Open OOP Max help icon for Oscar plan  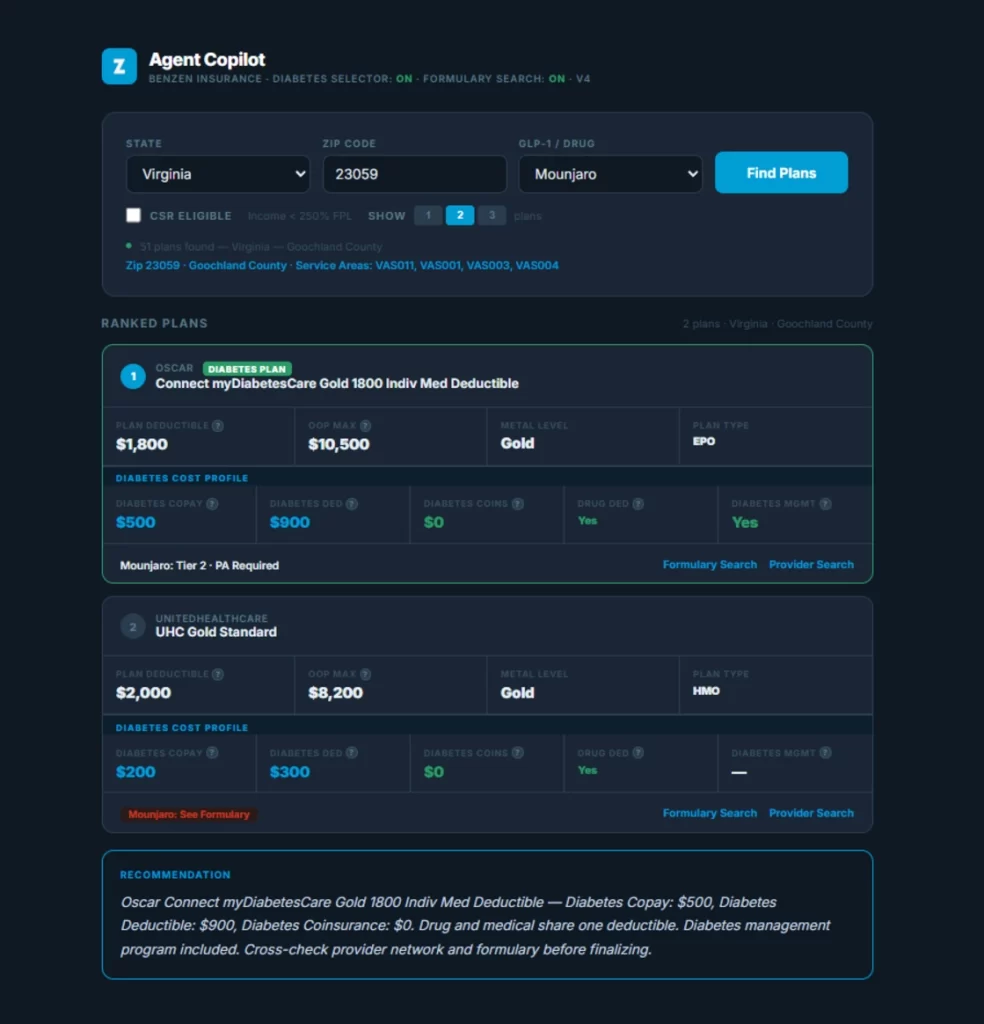click(366, 426)
